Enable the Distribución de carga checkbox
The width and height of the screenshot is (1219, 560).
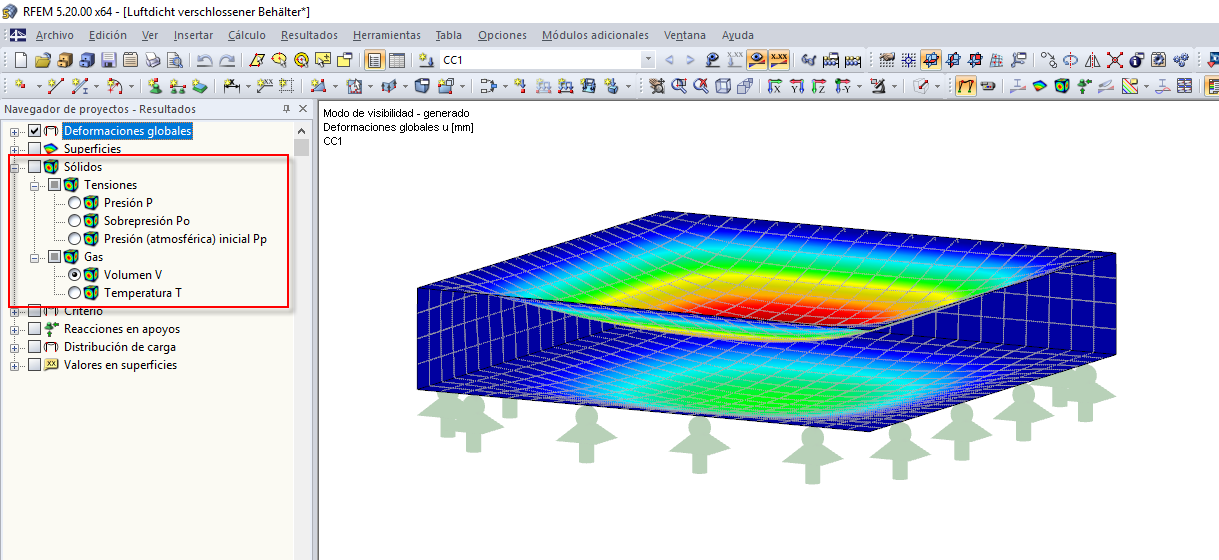tap(35, 347)
